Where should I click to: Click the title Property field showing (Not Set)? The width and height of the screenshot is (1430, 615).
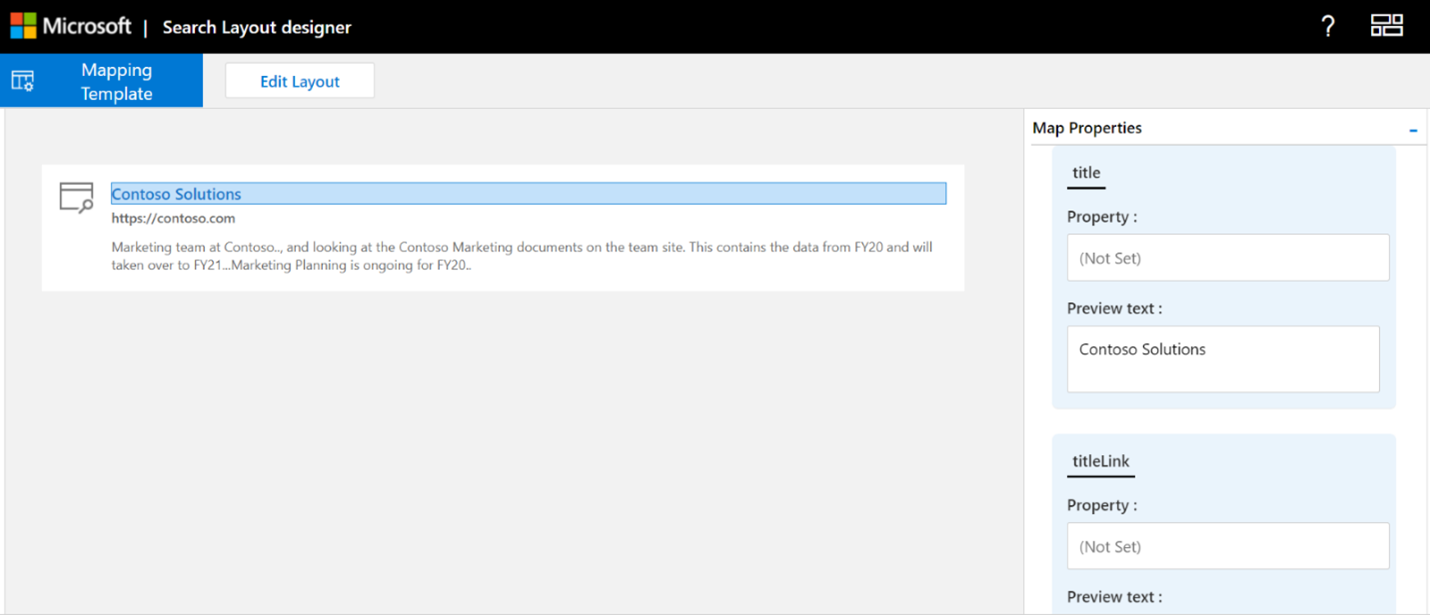tap(1228, 257)
